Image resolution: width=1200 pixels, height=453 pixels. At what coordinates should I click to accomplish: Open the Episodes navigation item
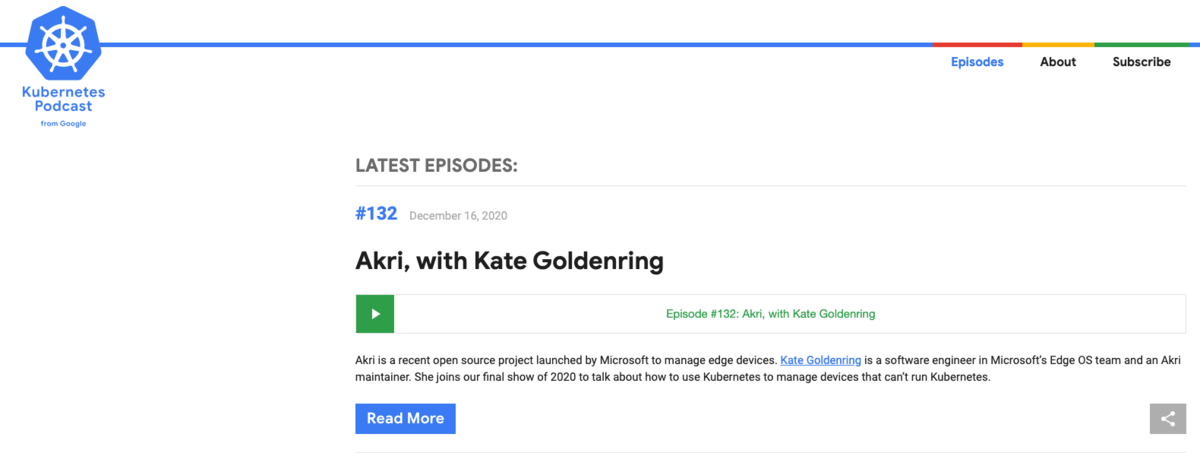tap(977, 62)
